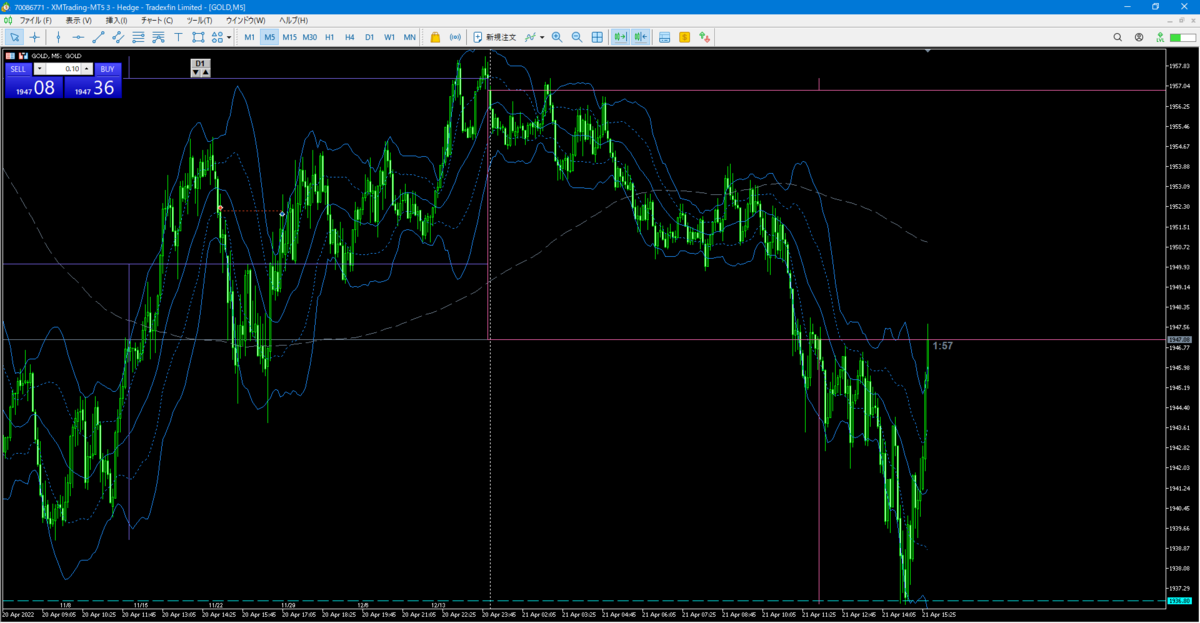Click the 1957.04 price scale label

point(1179,86)
